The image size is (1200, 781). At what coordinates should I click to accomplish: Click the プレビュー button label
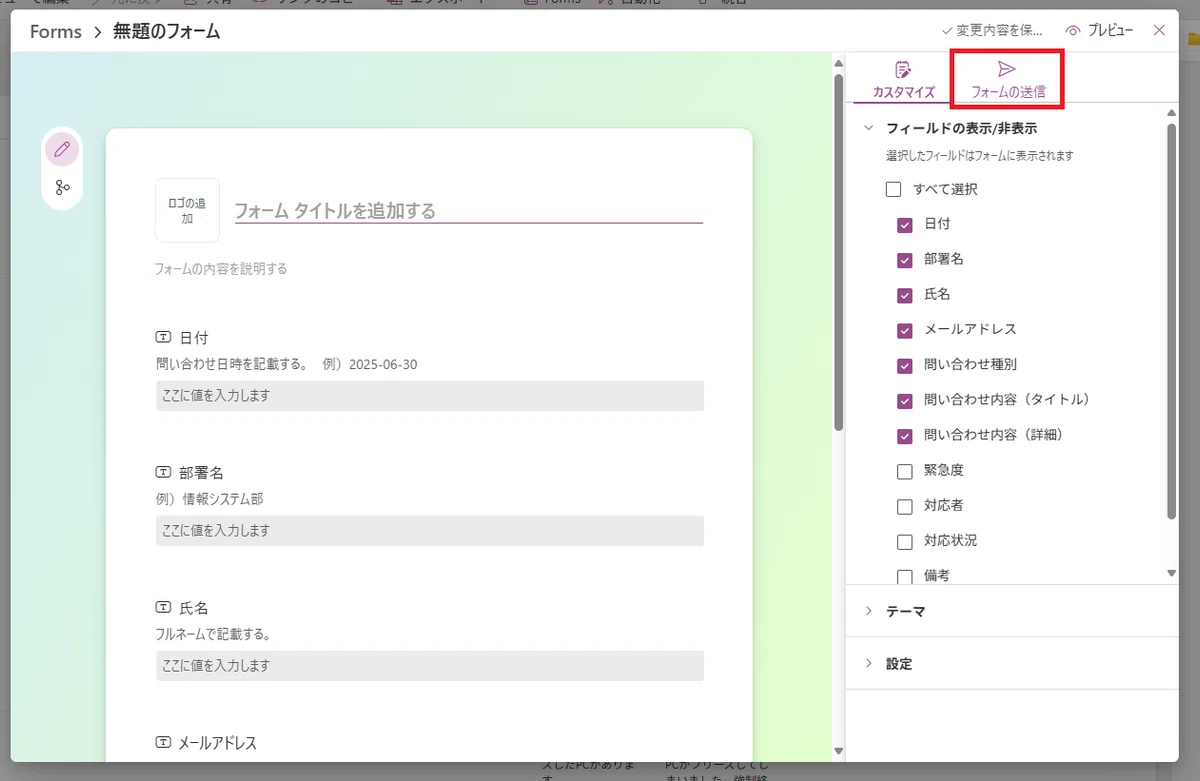[1111, 31]
